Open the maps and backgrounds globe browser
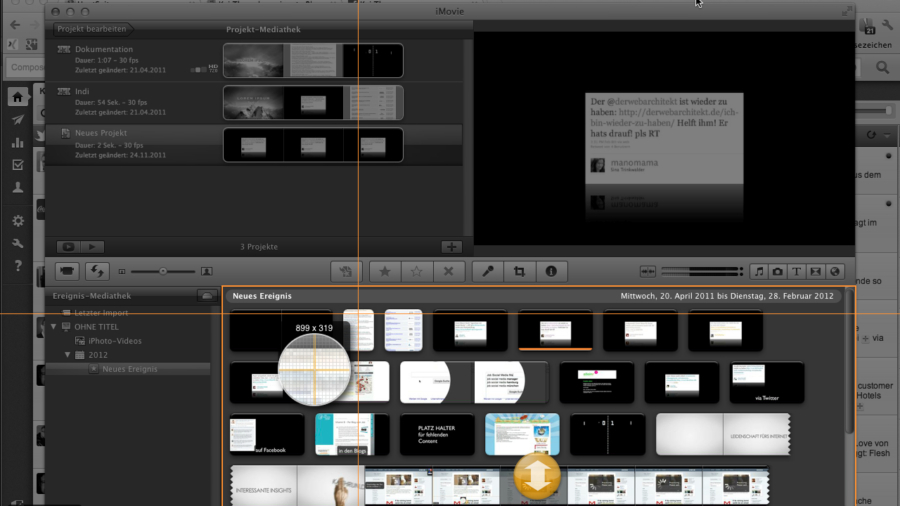900x506 pixels. point(835,271)
